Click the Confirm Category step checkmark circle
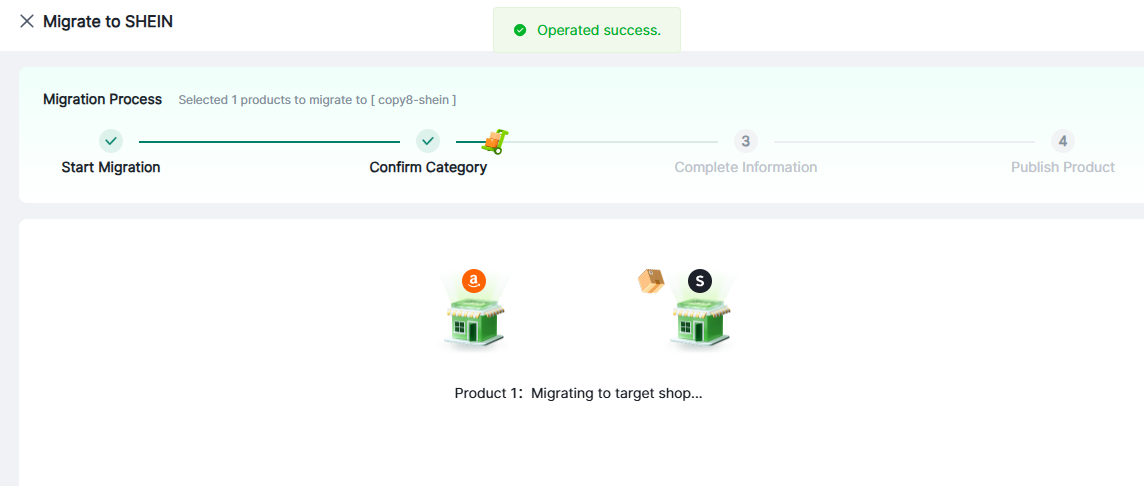This screenshot has width=1144, height=486. pos(428,141)
